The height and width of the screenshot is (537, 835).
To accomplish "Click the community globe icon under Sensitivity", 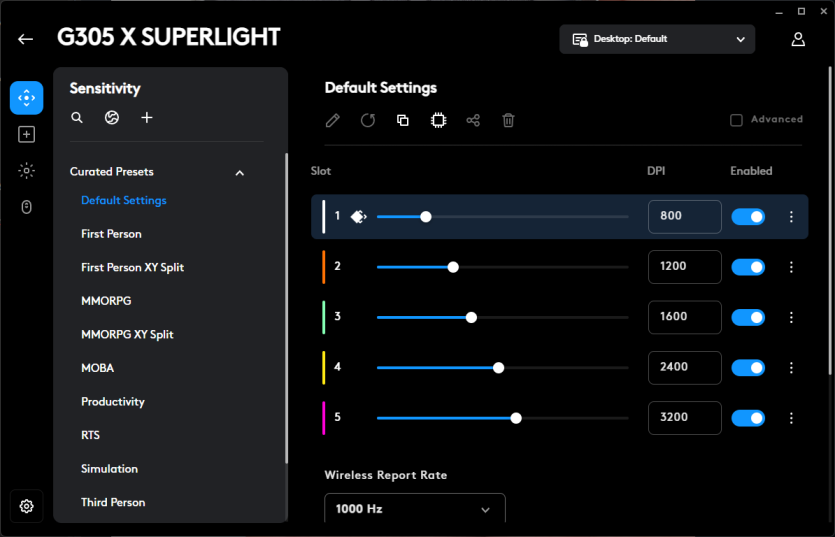I will tap(112, 118).
